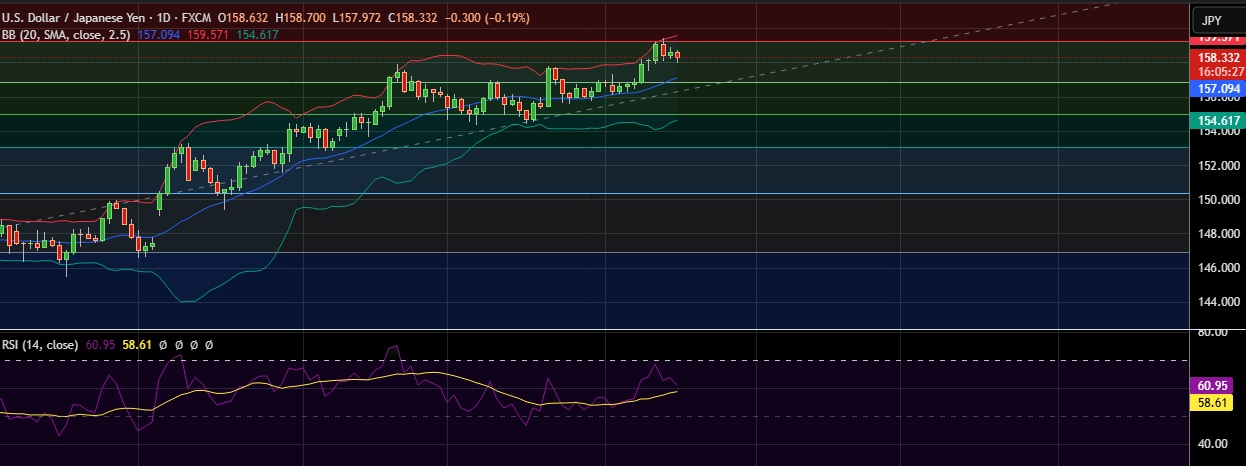Click the 148.000 label on price axis
Image resolution: width=1246 pixels, height=466 pixels.
[1215, 234]
